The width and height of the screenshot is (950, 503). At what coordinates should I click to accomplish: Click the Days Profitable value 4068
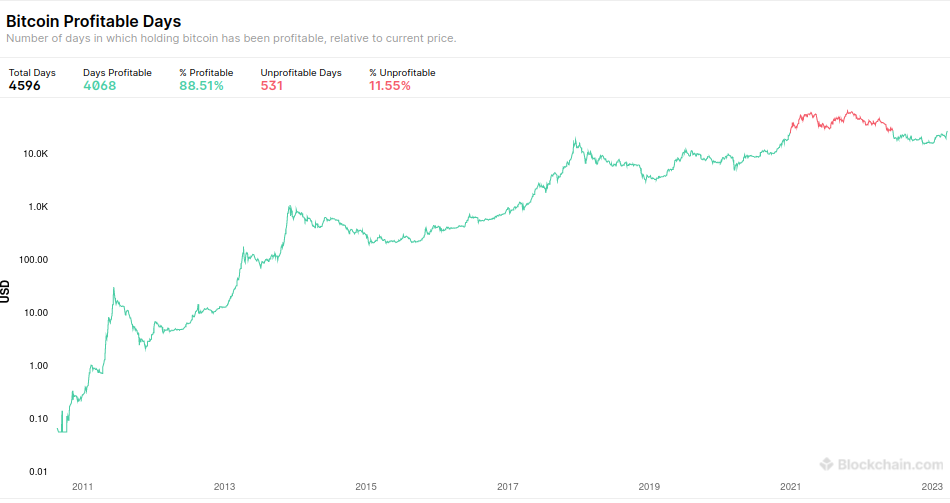(100, 86)
